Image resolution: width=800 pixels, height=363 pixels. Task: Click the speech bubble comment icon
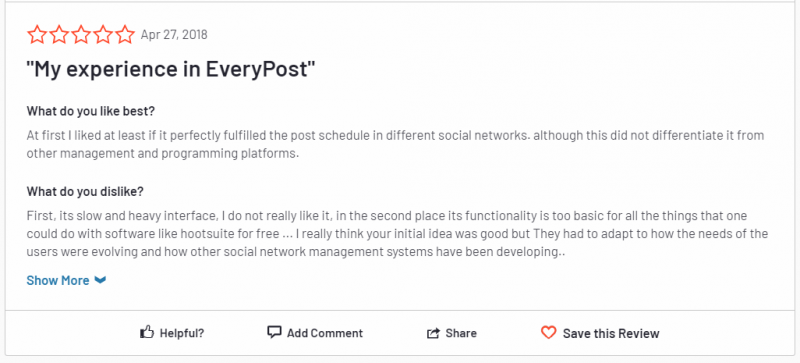point(274,332)
